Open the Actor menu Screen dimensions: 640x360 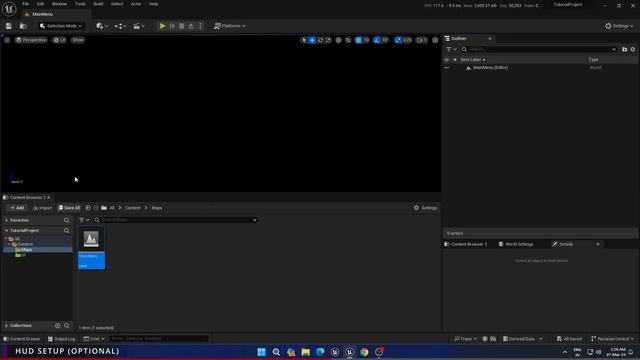pos(136,4)
